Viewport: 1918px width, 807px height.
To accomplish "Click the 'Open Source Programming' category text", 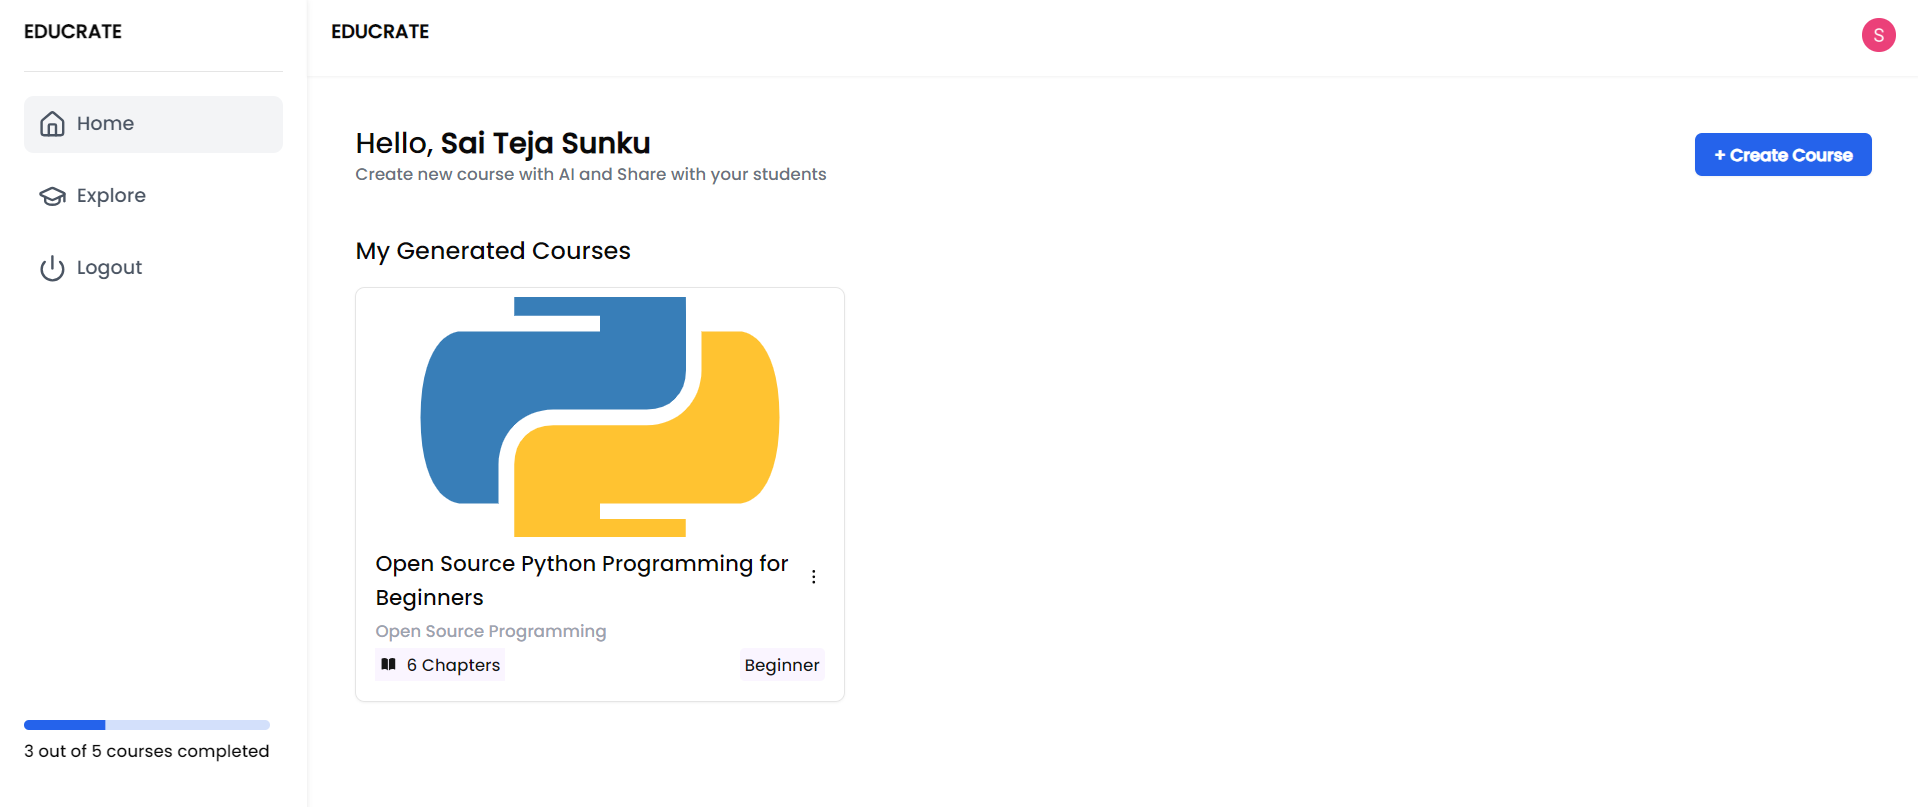I will point(491,631).
